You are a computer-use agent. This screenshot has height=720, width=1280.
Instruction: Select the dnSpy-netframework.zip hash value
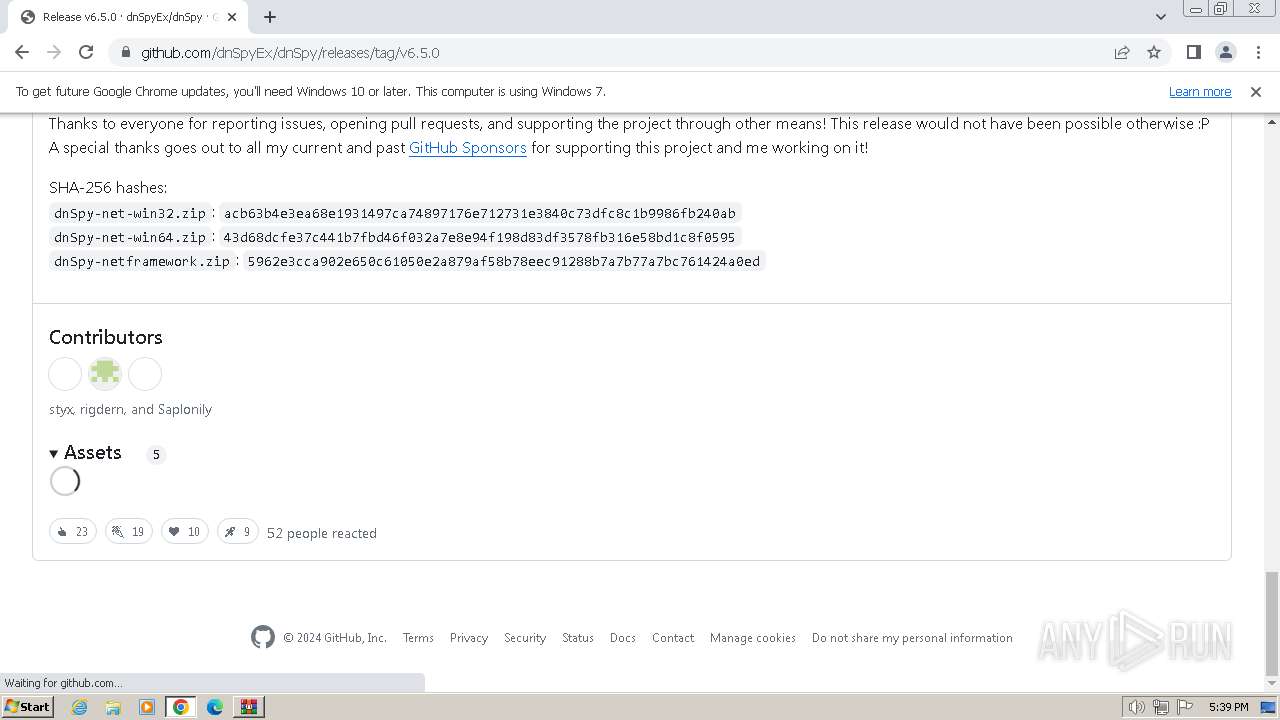[x=504, y=261]
